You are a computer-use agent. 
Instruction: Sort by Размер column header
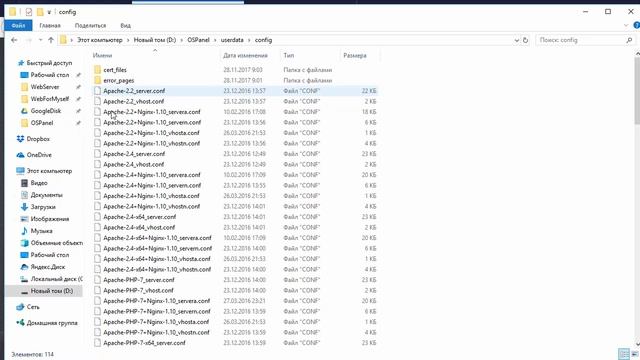(355, 55)
